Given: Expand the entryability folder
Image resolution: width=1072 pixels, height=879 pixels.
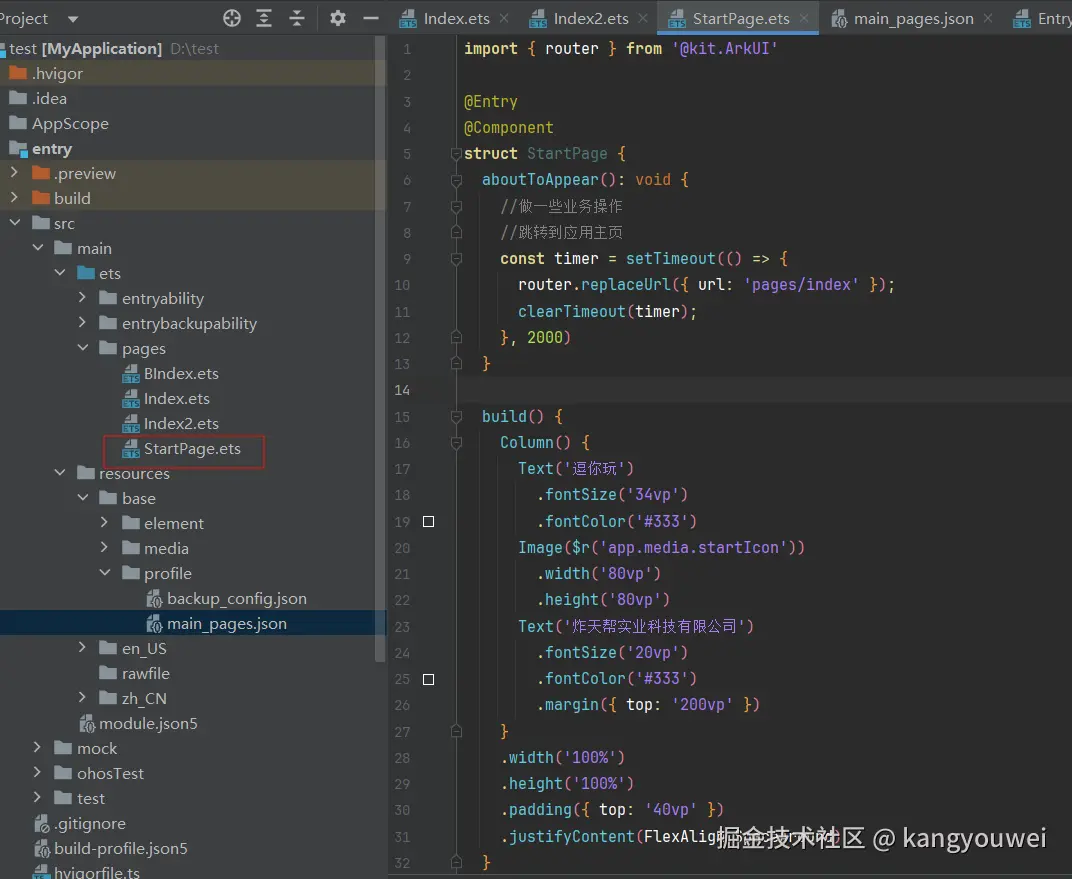Looking at the screenshot, I should [x=83, y=298].
